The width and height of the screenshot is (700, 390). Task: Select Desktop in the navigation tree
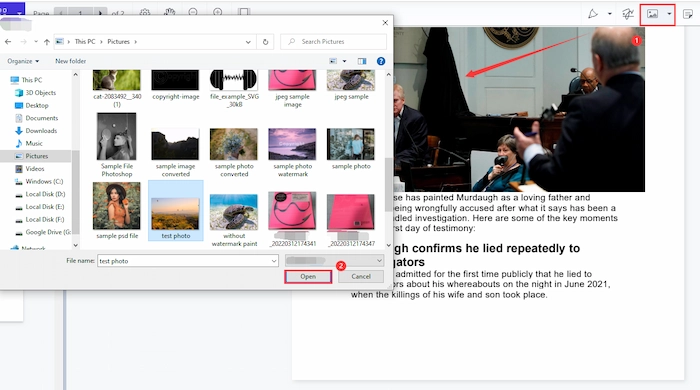pyautogui.click(x=32, y=105)
